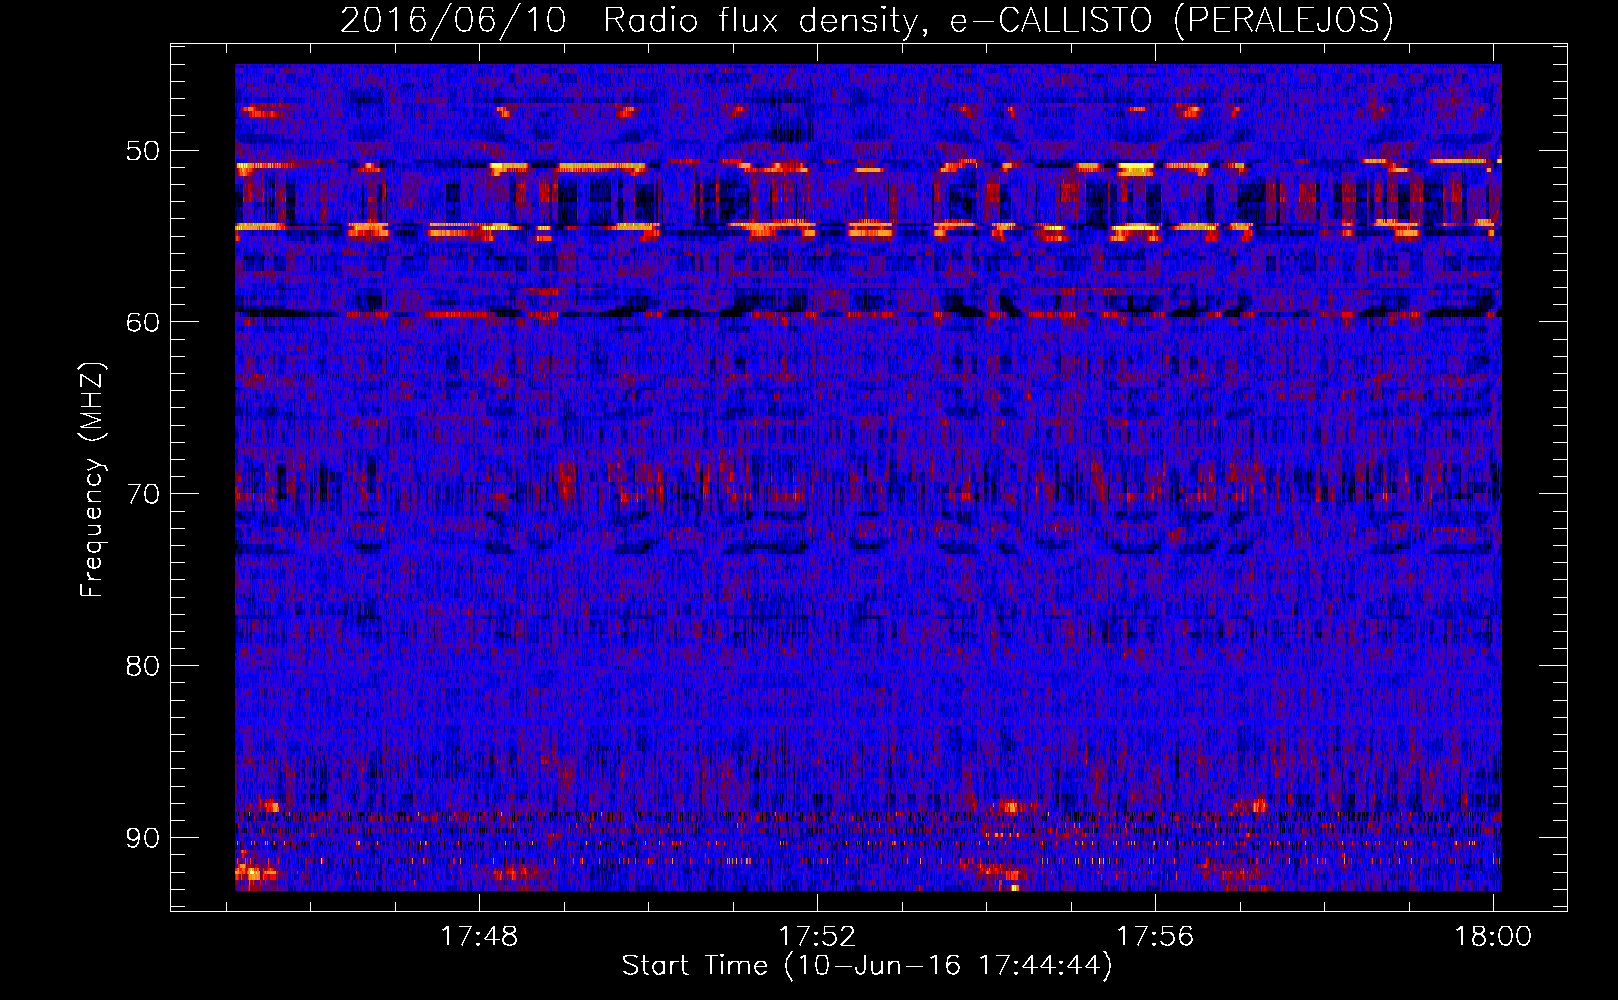Click the 18:00 time tick label

(x=1493, y=936)
